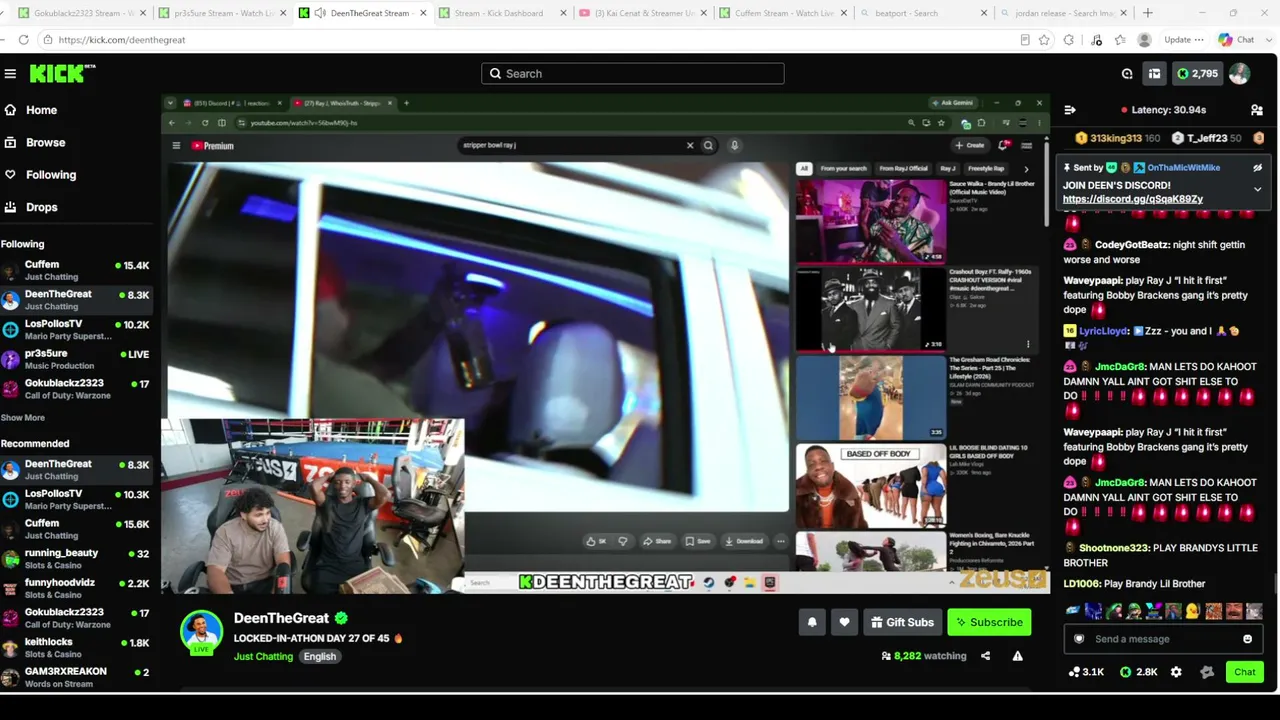Bookmark this page with star icon

pos(1044,40)
